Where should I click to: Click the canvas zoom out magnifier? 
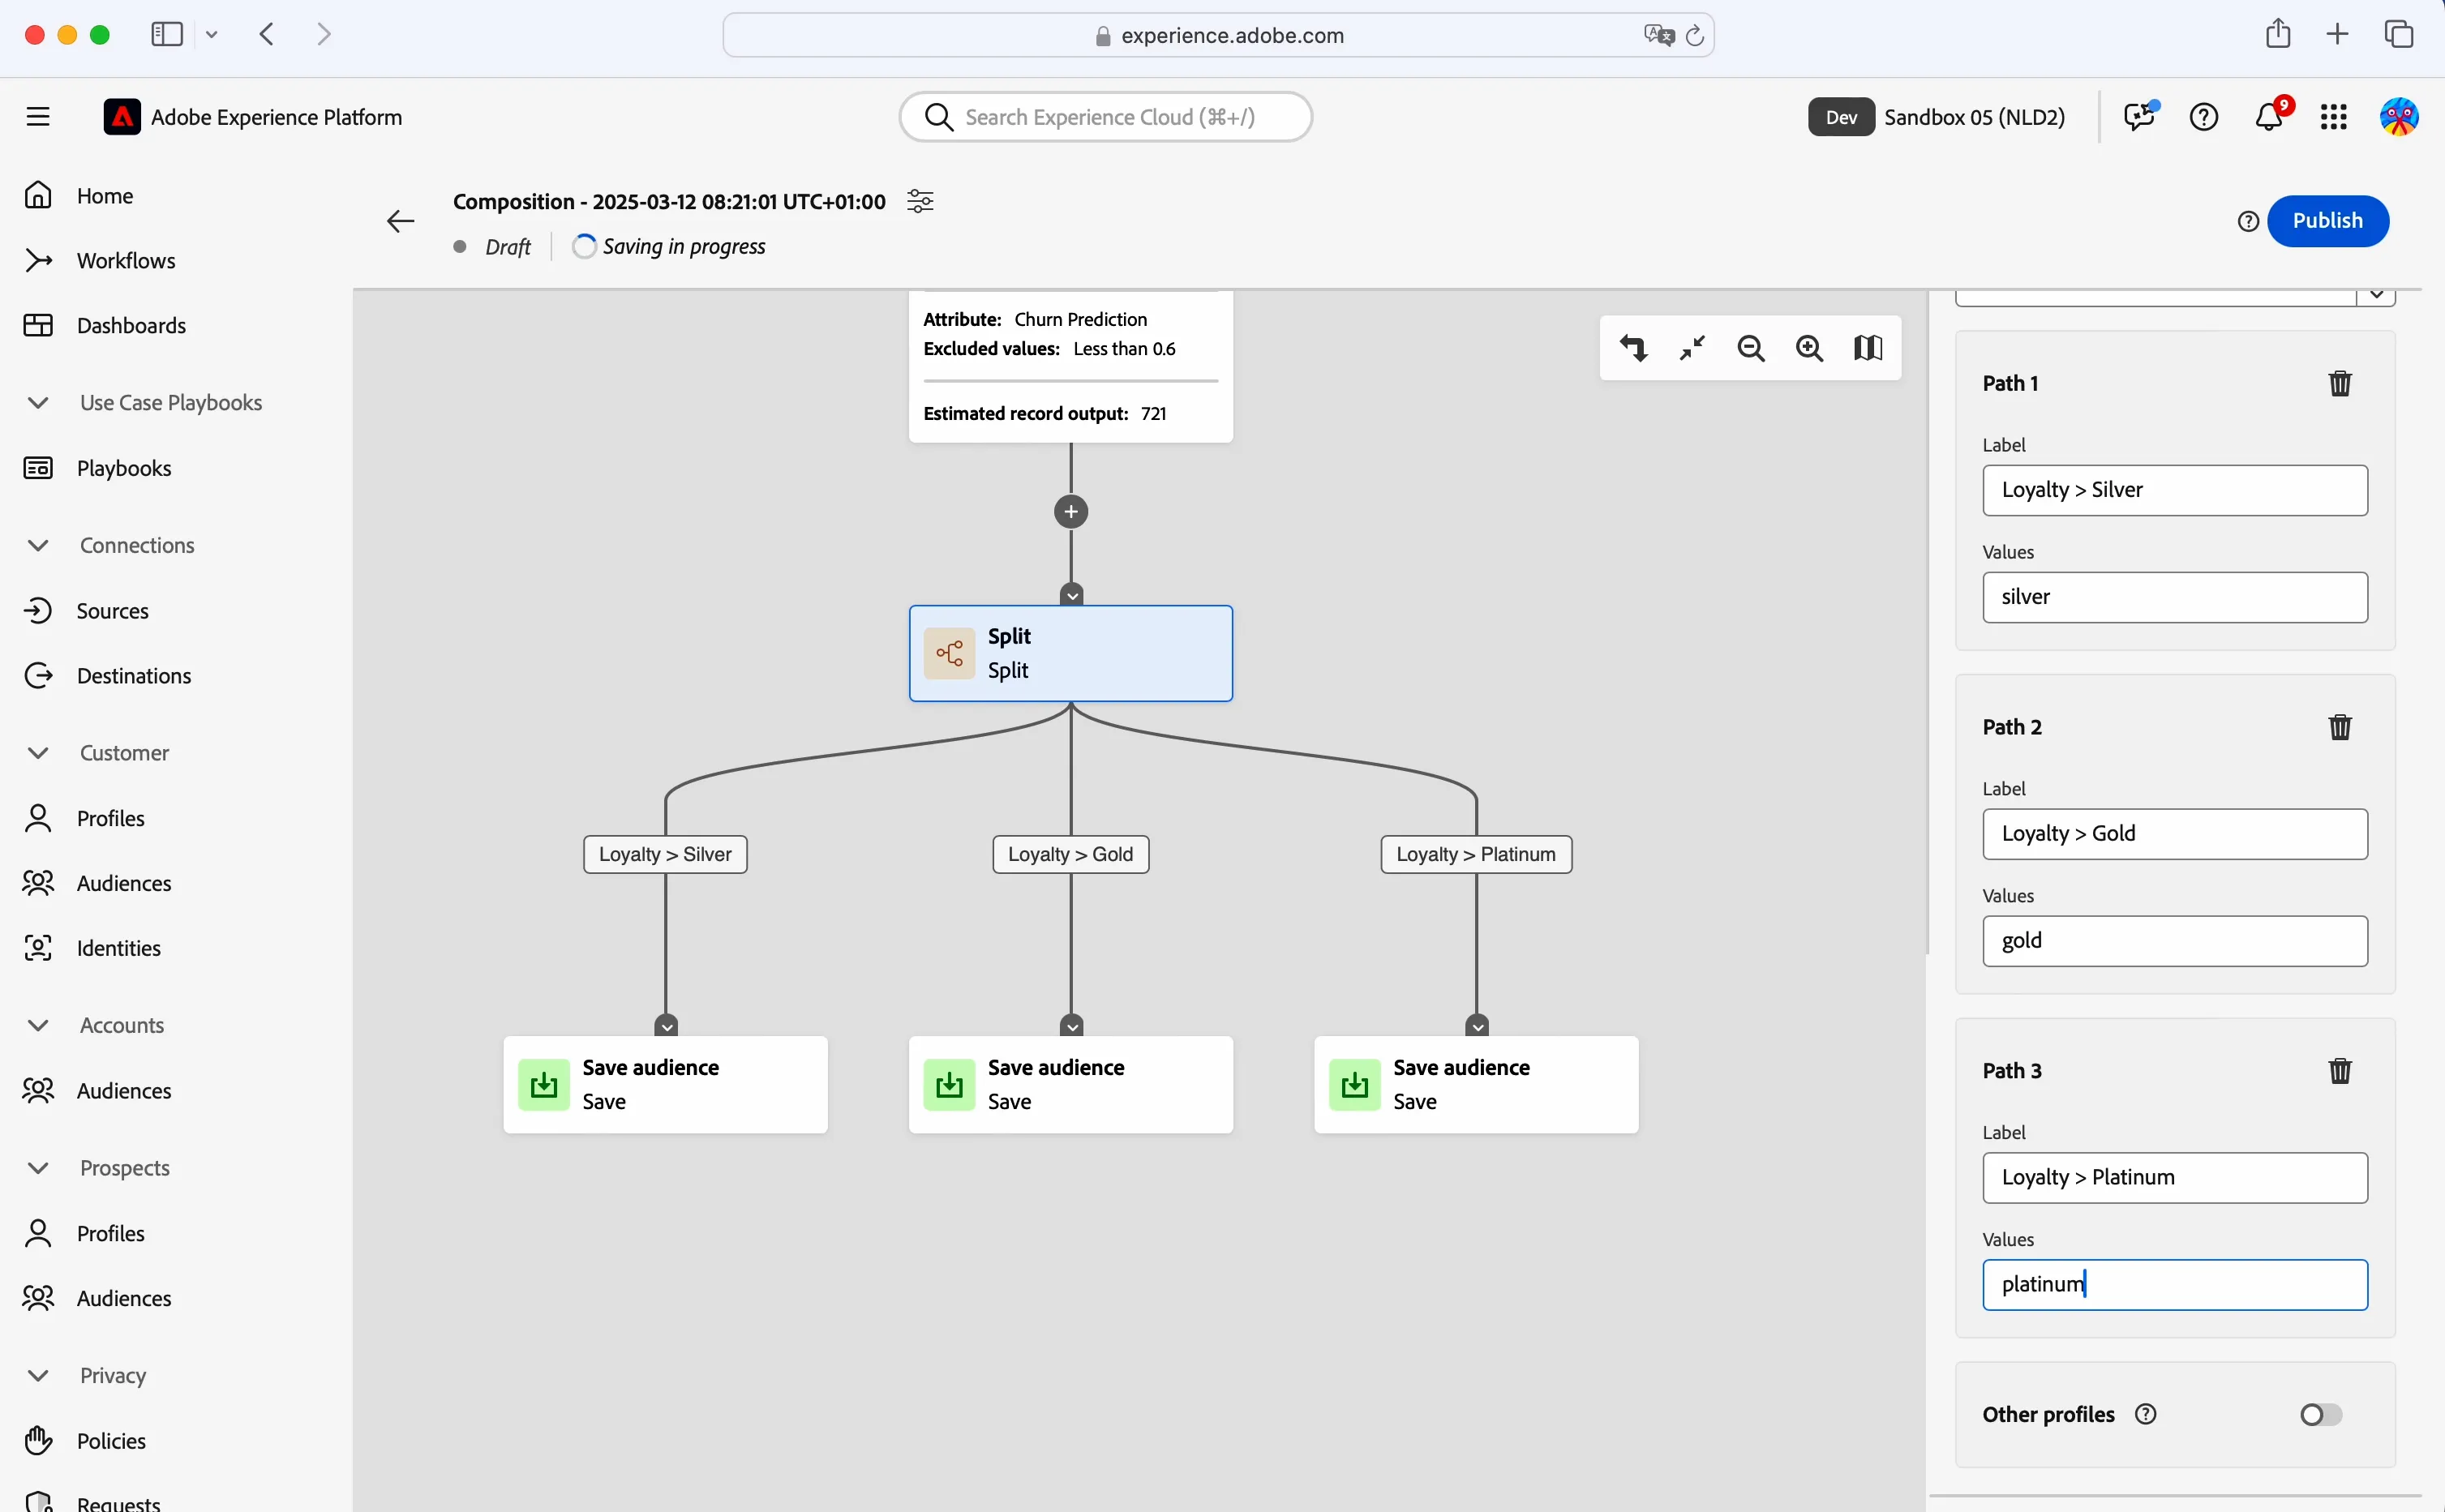(x=1751, y=348)
